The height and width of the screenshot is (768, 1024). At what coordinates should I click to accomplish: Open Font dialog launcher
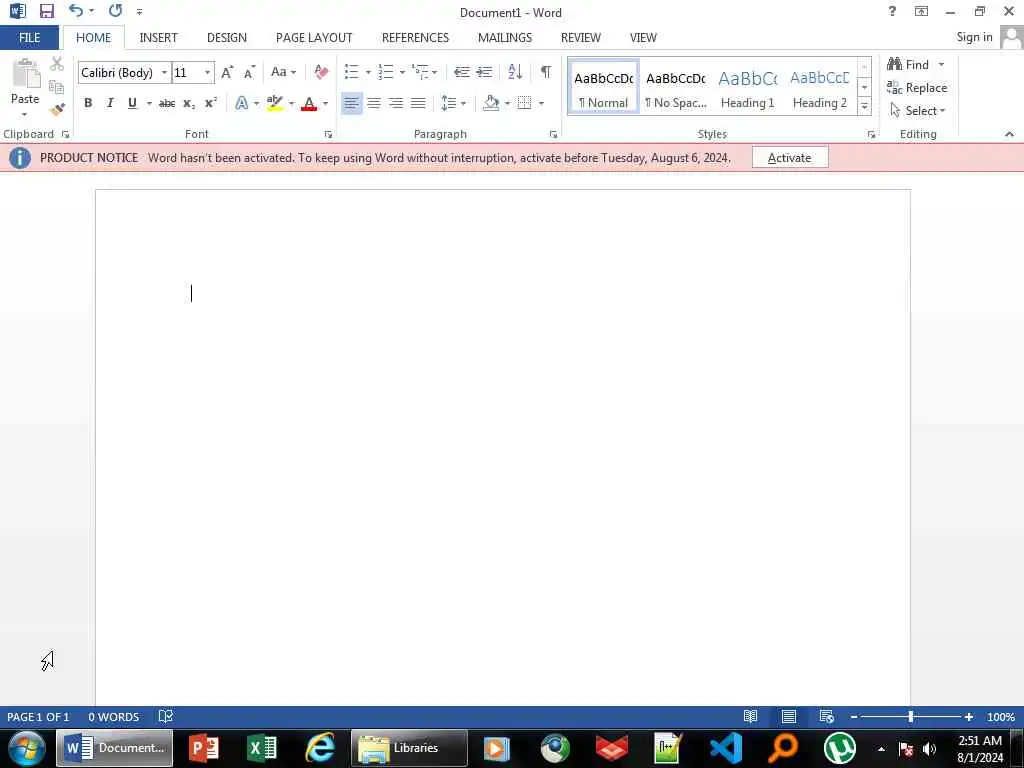pos(328,135)
